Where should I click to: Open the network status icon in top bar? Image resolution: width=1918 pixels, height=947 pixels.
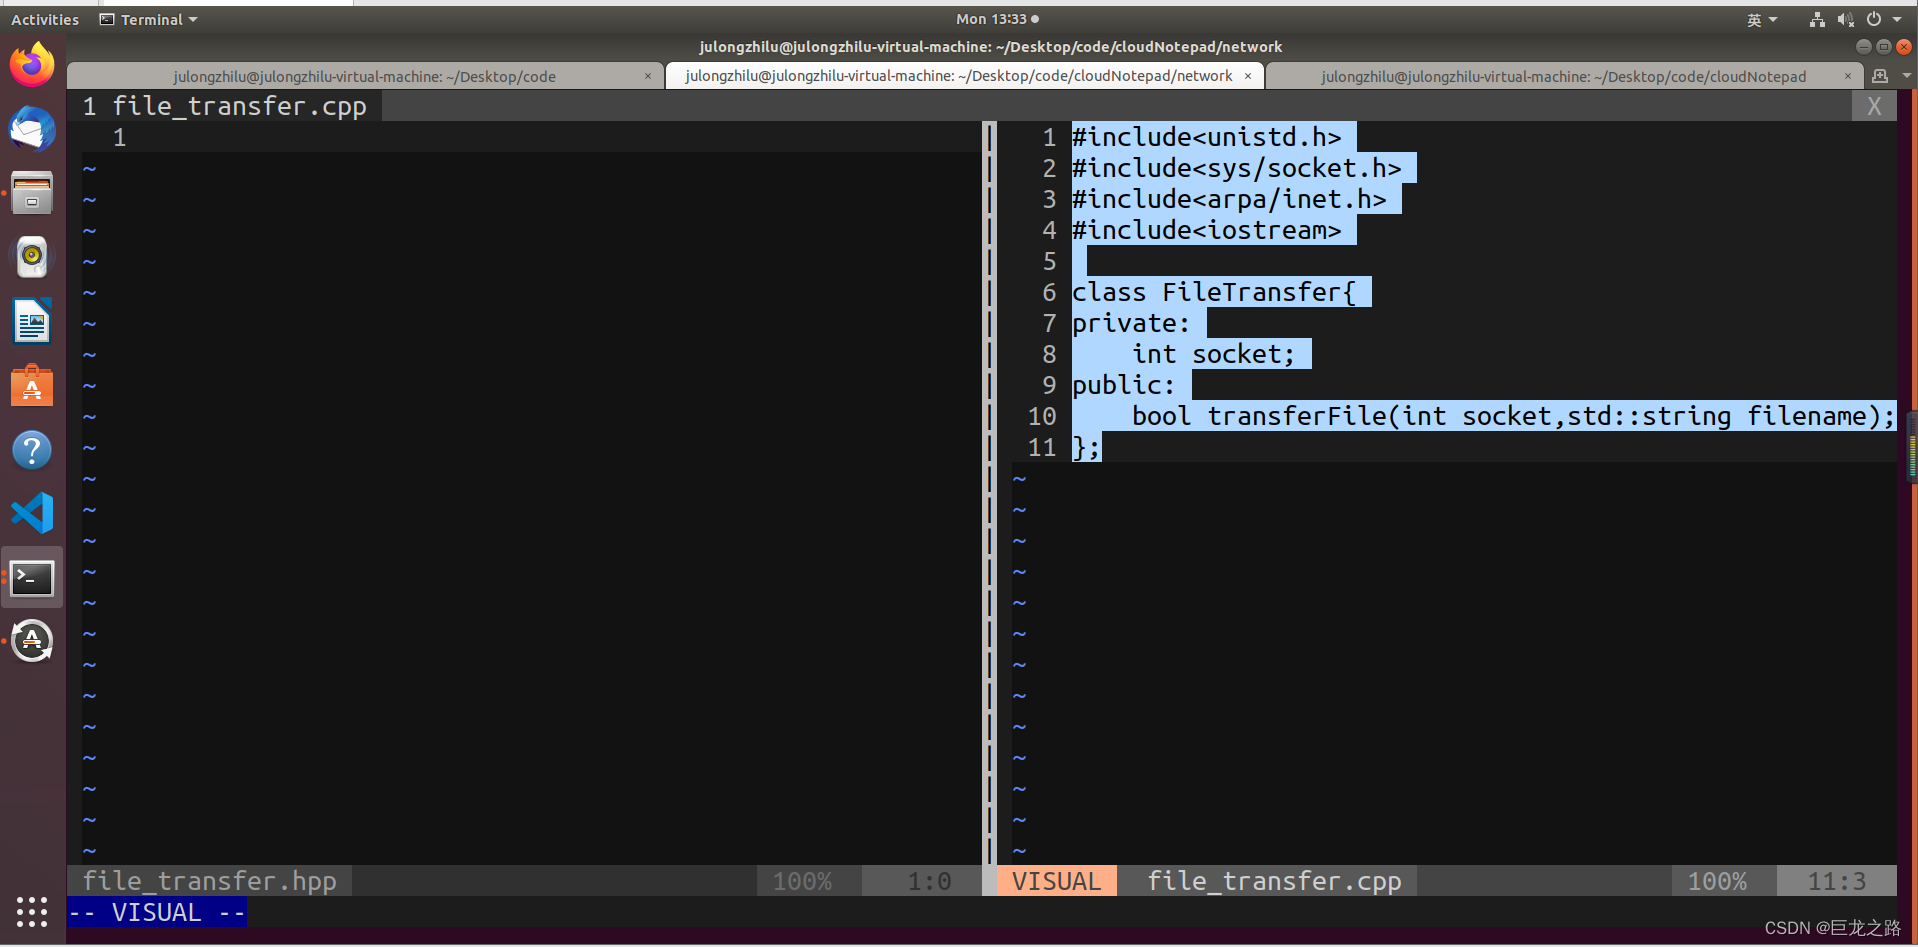pyautogui.click(x=1817, y=19)
